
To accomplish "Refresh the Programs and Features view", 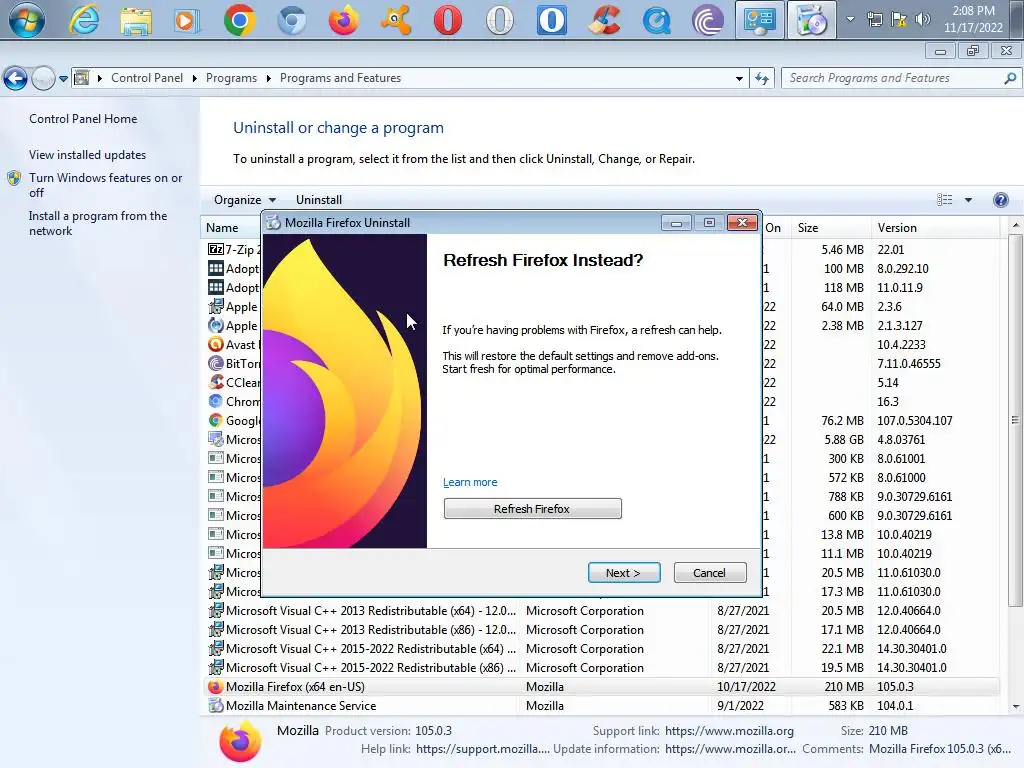I will [x=761, y=78].
